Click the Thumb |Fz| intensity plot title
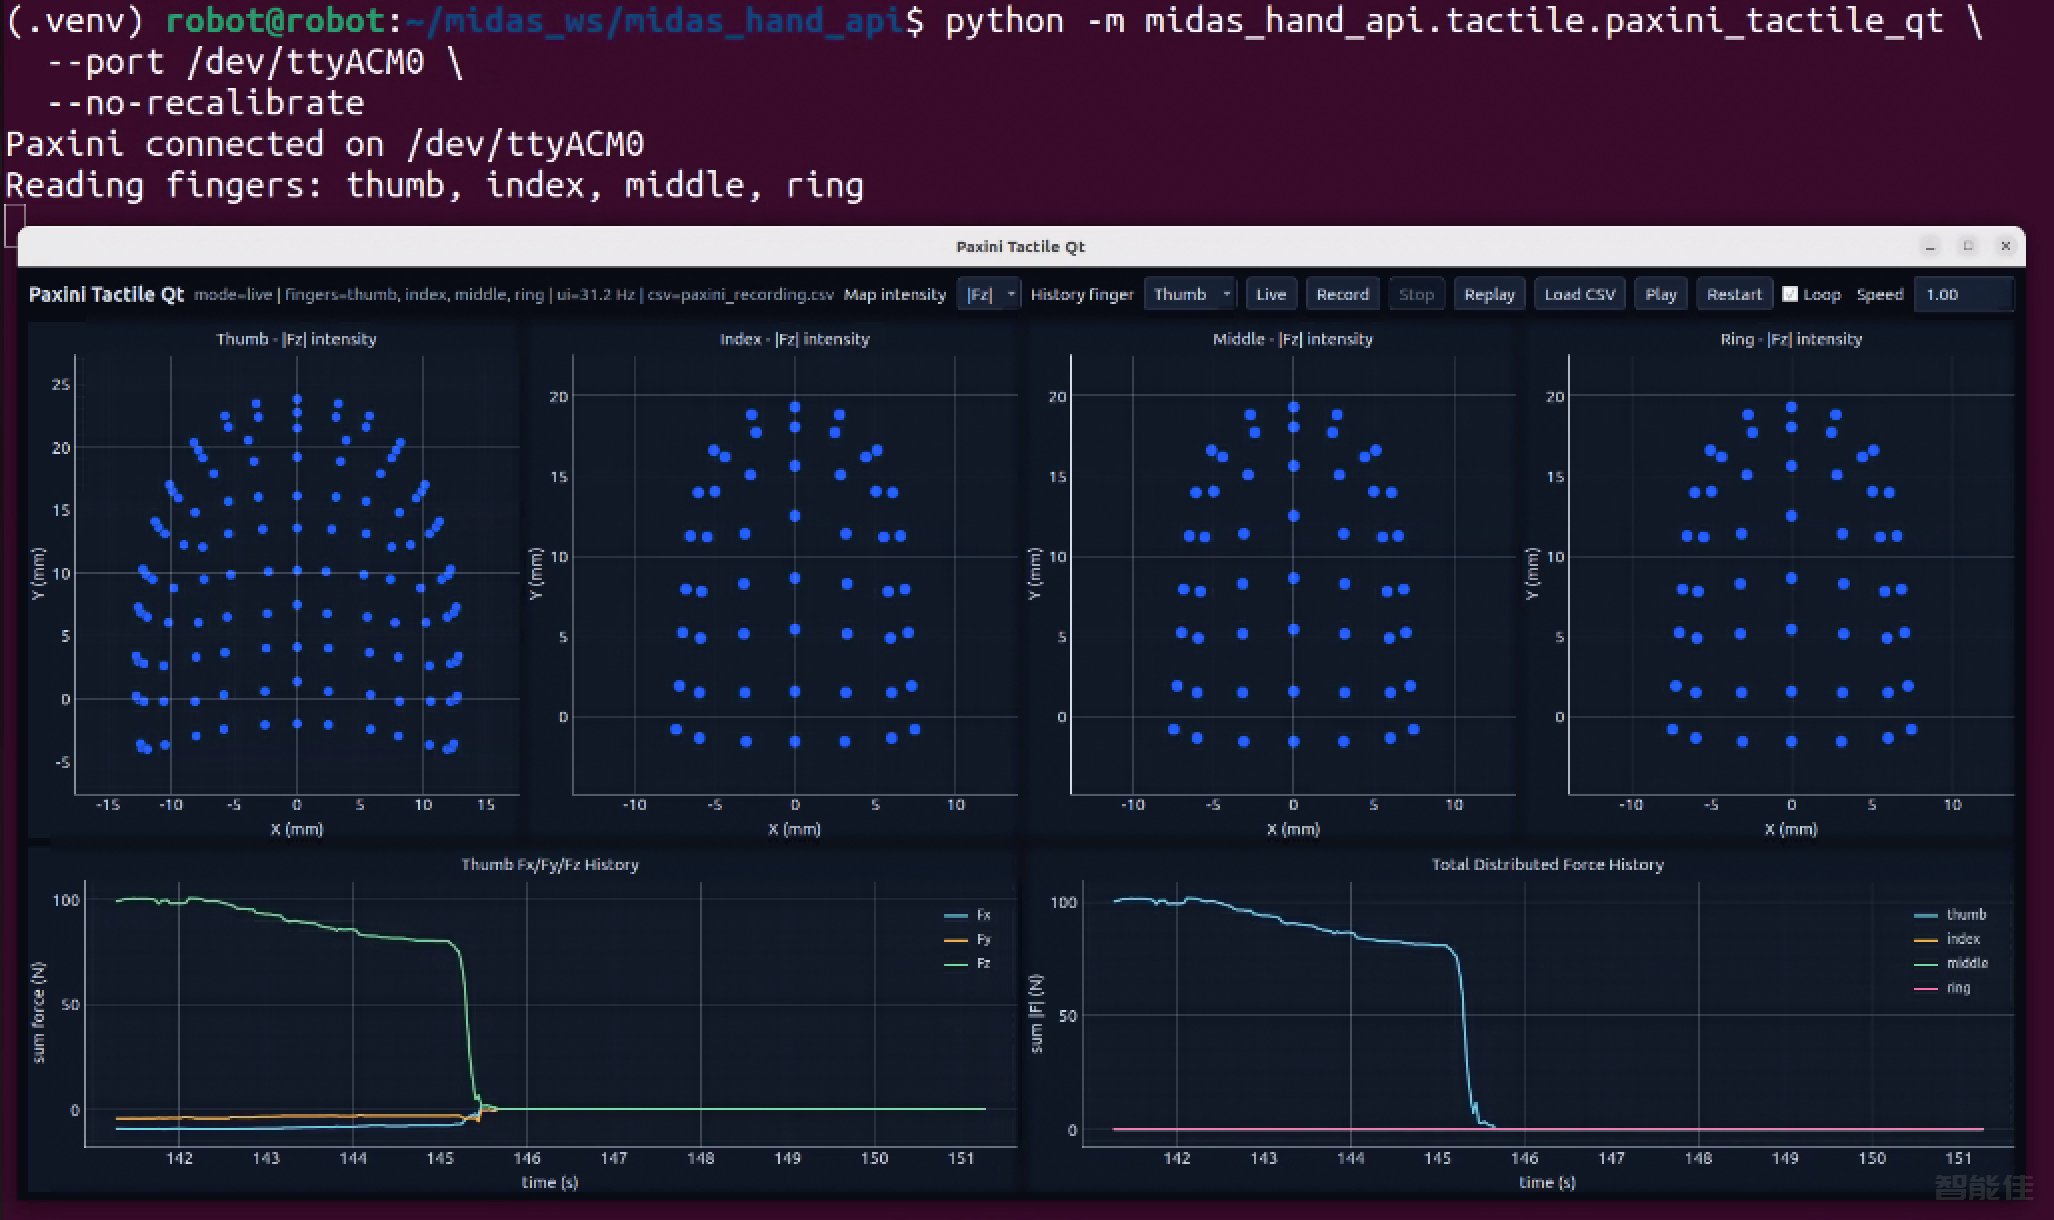Viewport: 2054px width, 1220px height. [x=296, y=339]
